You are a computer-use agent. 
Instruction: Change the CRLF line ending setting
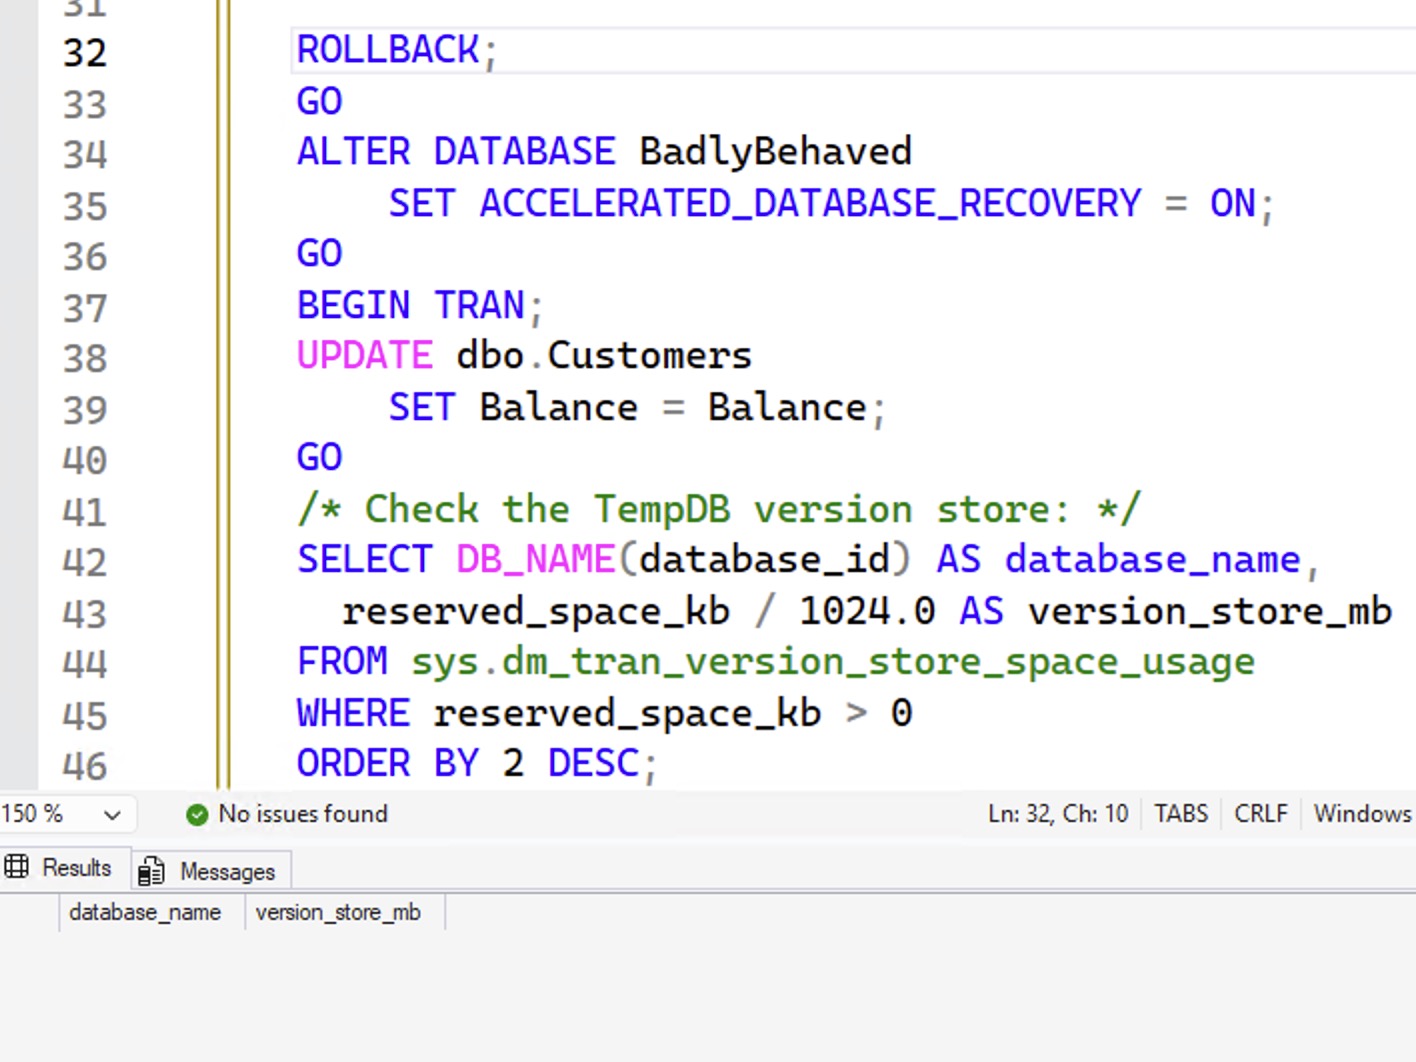(1260, 814)
